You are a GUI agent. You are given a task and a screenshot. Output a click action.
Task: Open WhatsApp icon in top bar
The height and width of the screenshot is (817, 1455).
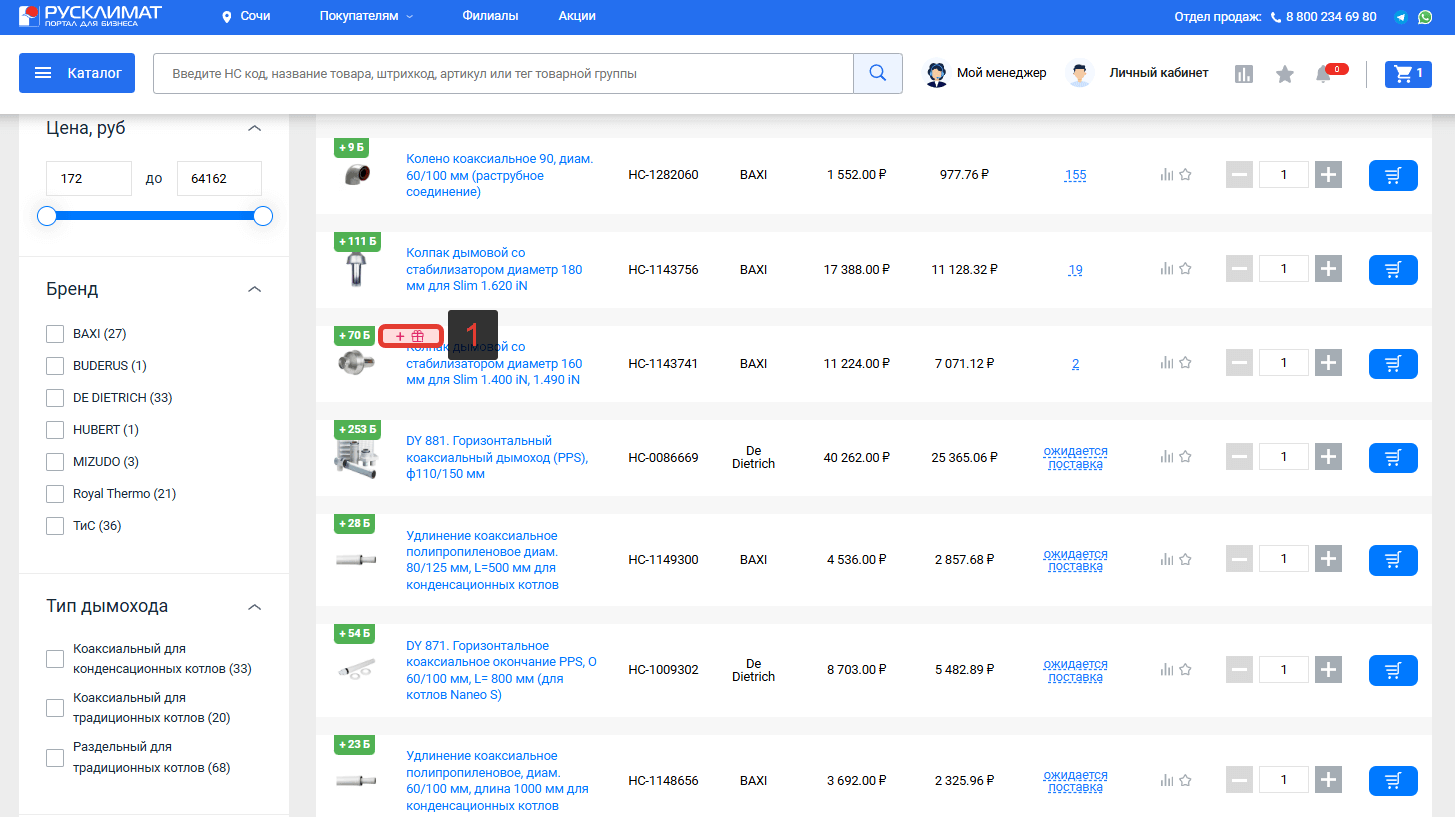1425,17
